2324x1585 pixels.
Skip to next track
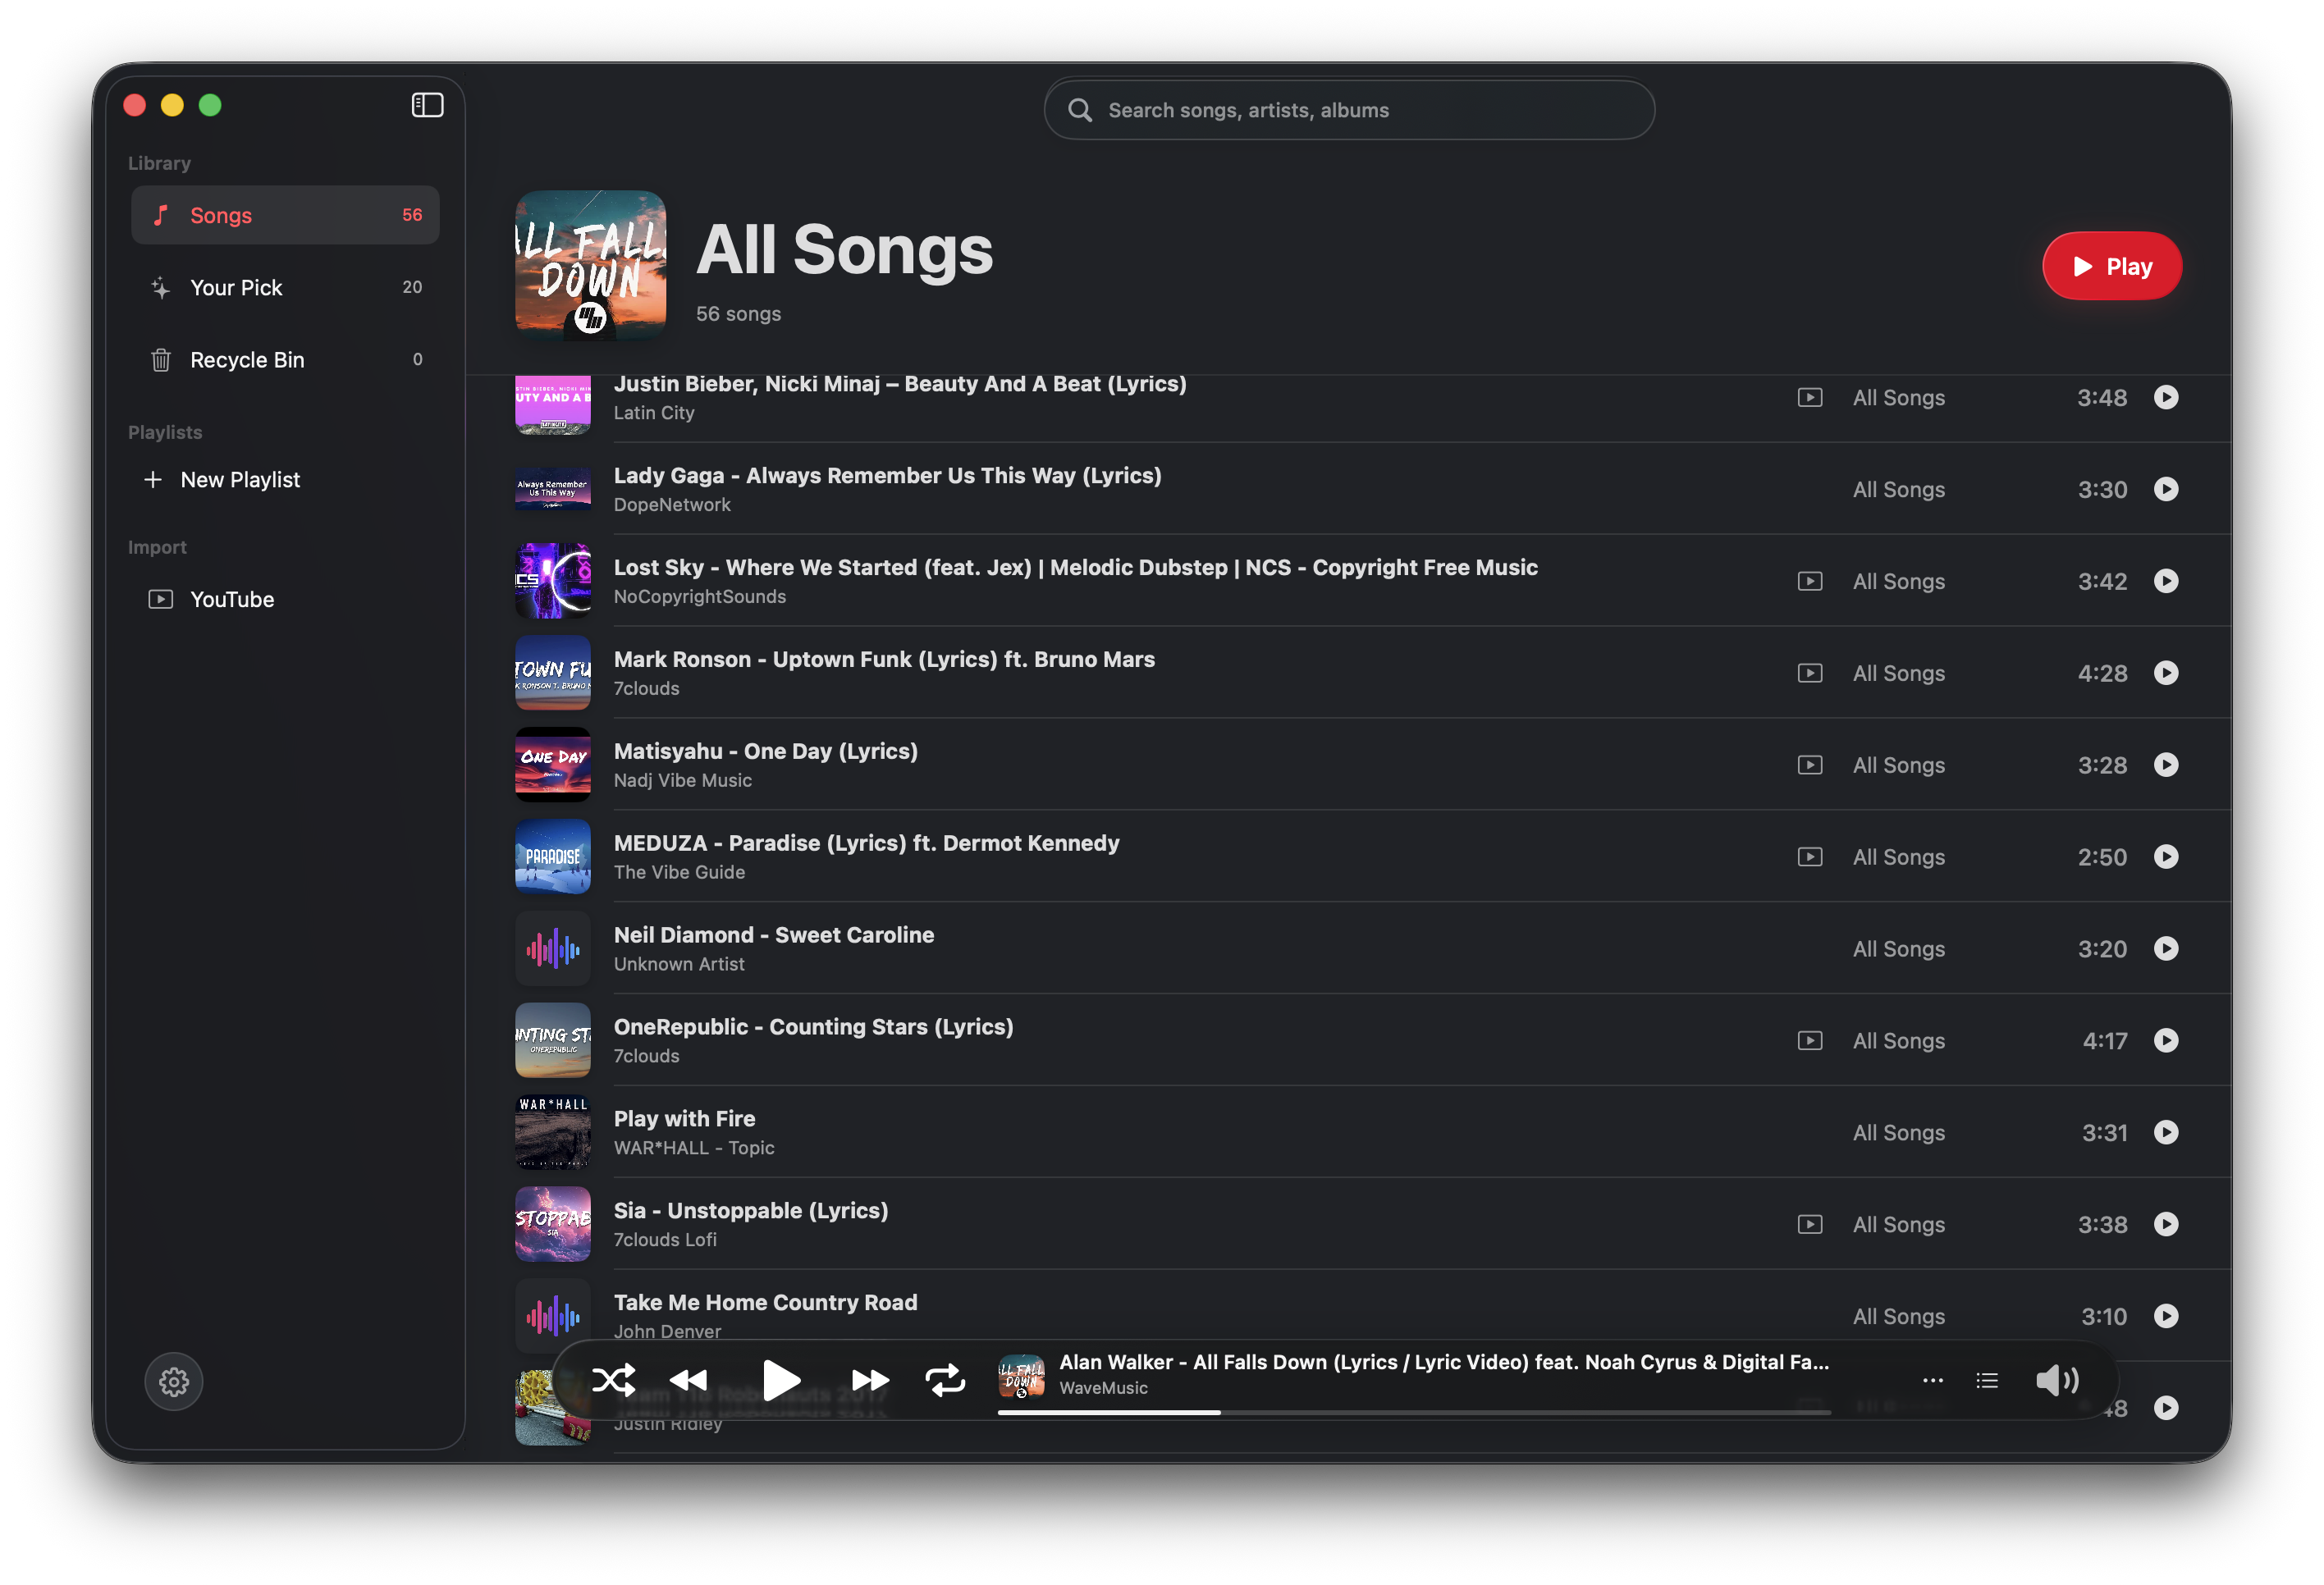click(870, 1381)
